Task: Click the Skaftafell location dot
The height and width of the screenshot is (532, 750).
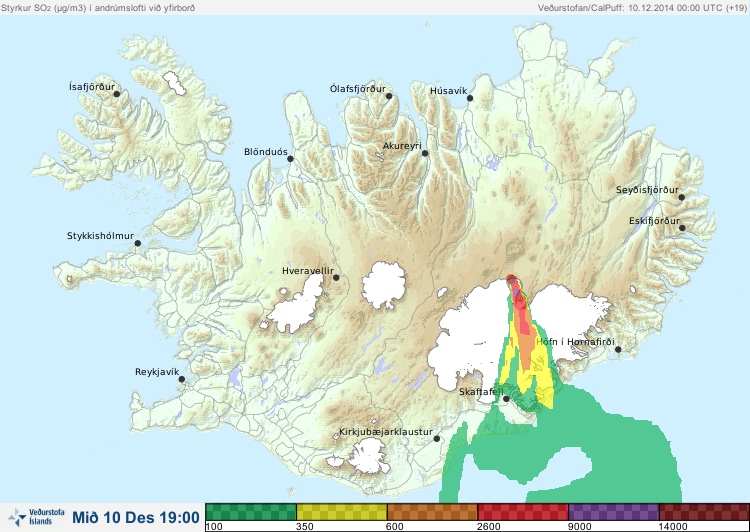Action: 506,399
